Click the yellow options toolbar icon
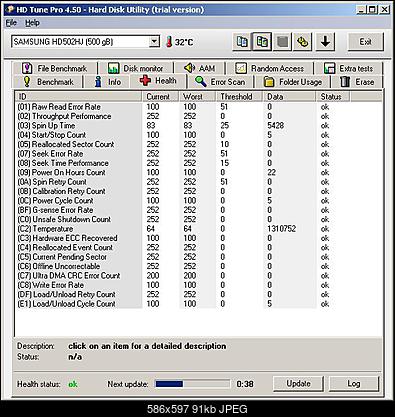 [303, 42]
